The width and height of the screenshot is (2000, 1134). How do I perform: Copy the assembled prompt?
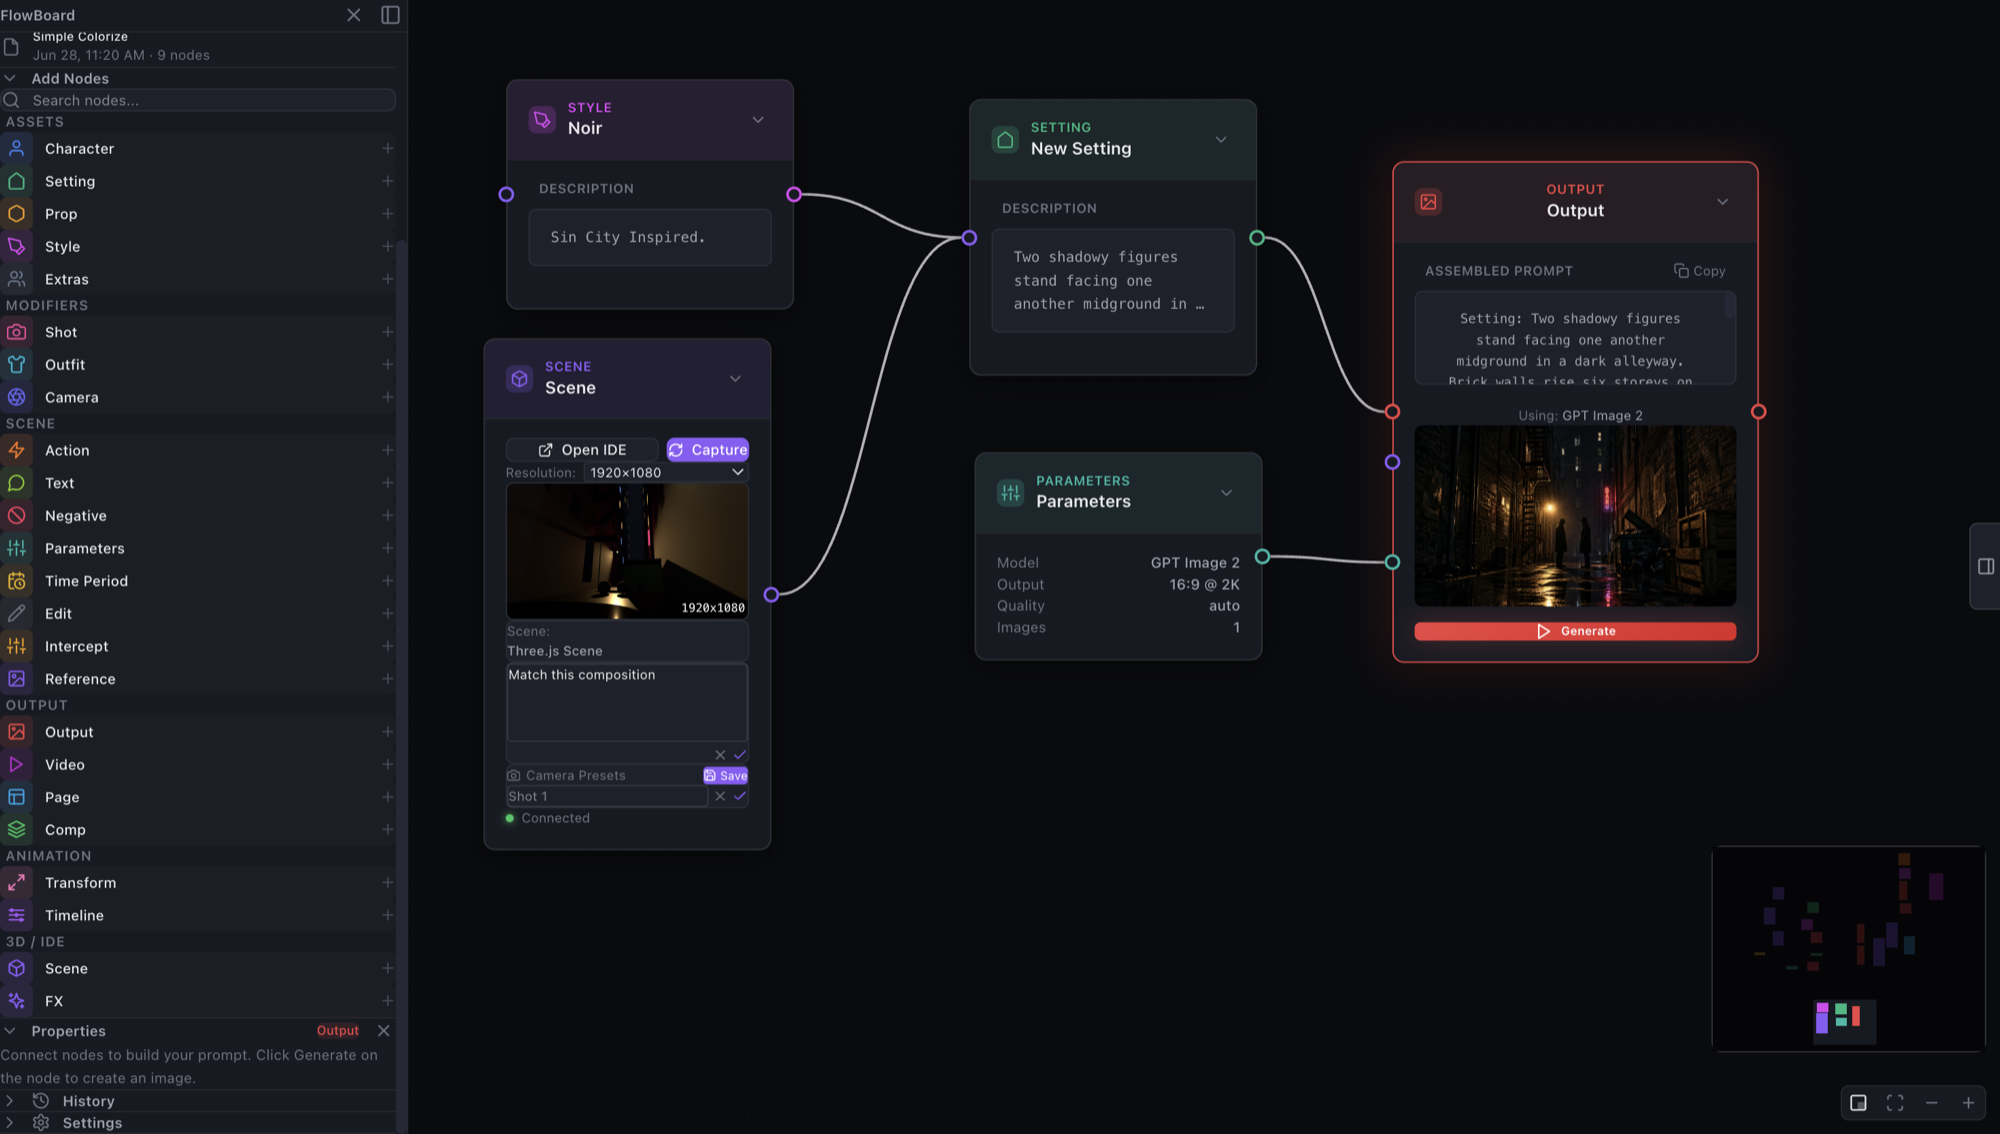coord(1700,271)
